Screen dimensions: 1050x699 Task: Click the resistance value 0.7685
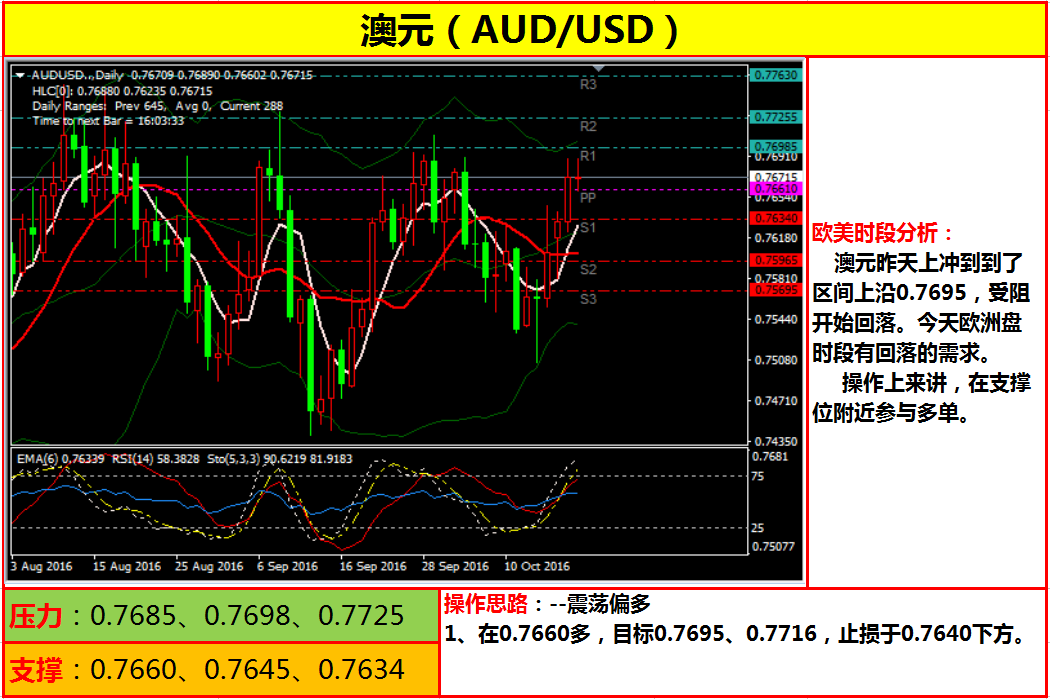click(133, 616)
